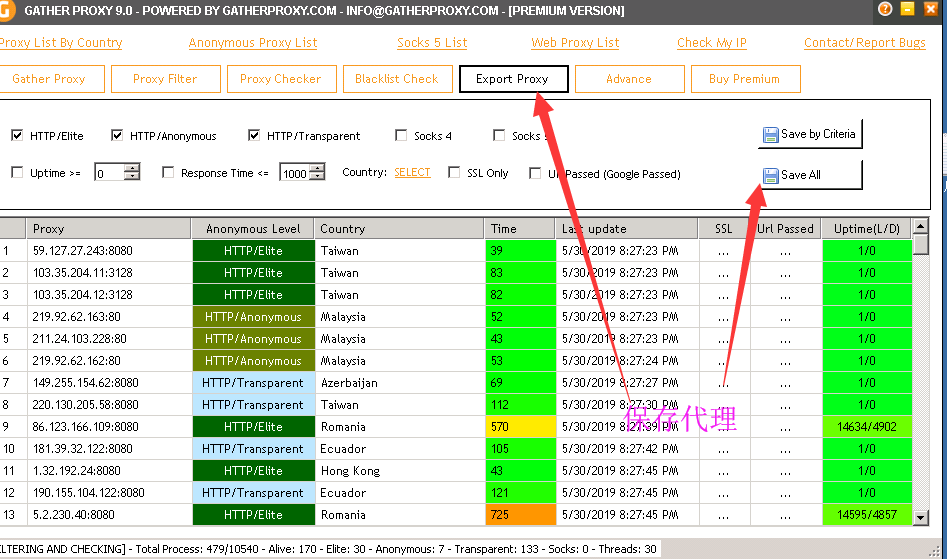Click the floppy disk icon on Save by Criteria
This screenshot has height=559, width=947.
tap(770, 135)
